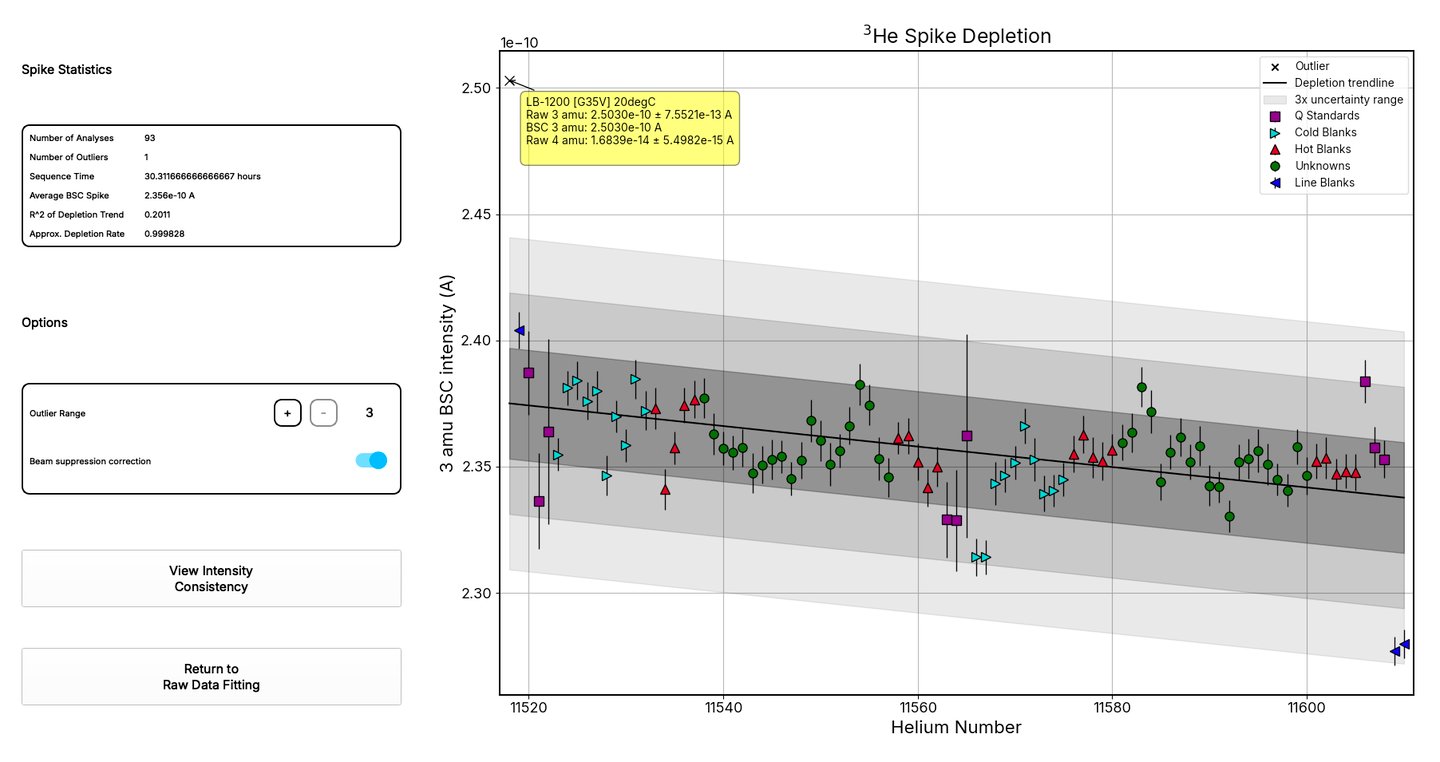The height and width of the screenshot is (762, 1440).
Task: Decrease the outlier range with the minus button
Action: pos(323,412)
